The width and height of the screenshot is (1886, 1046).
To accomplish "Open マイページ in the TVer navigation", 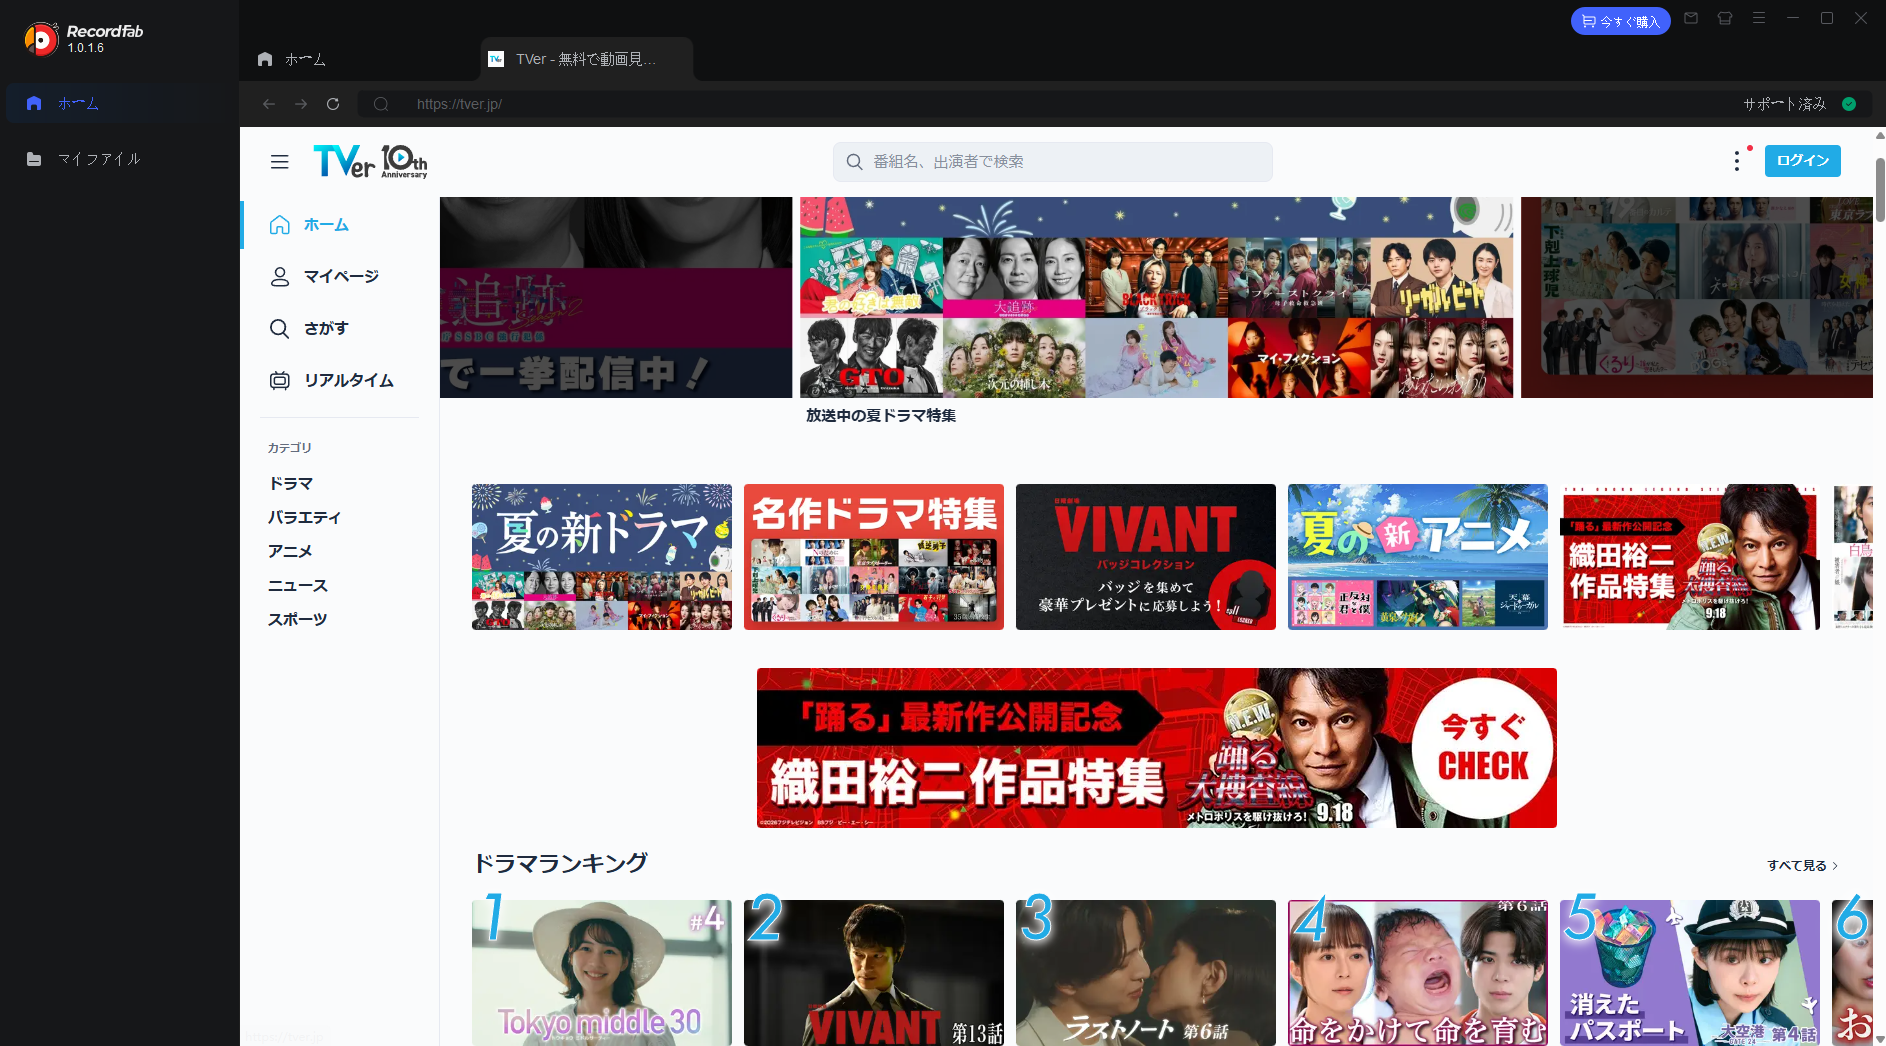I will (340, 277).
